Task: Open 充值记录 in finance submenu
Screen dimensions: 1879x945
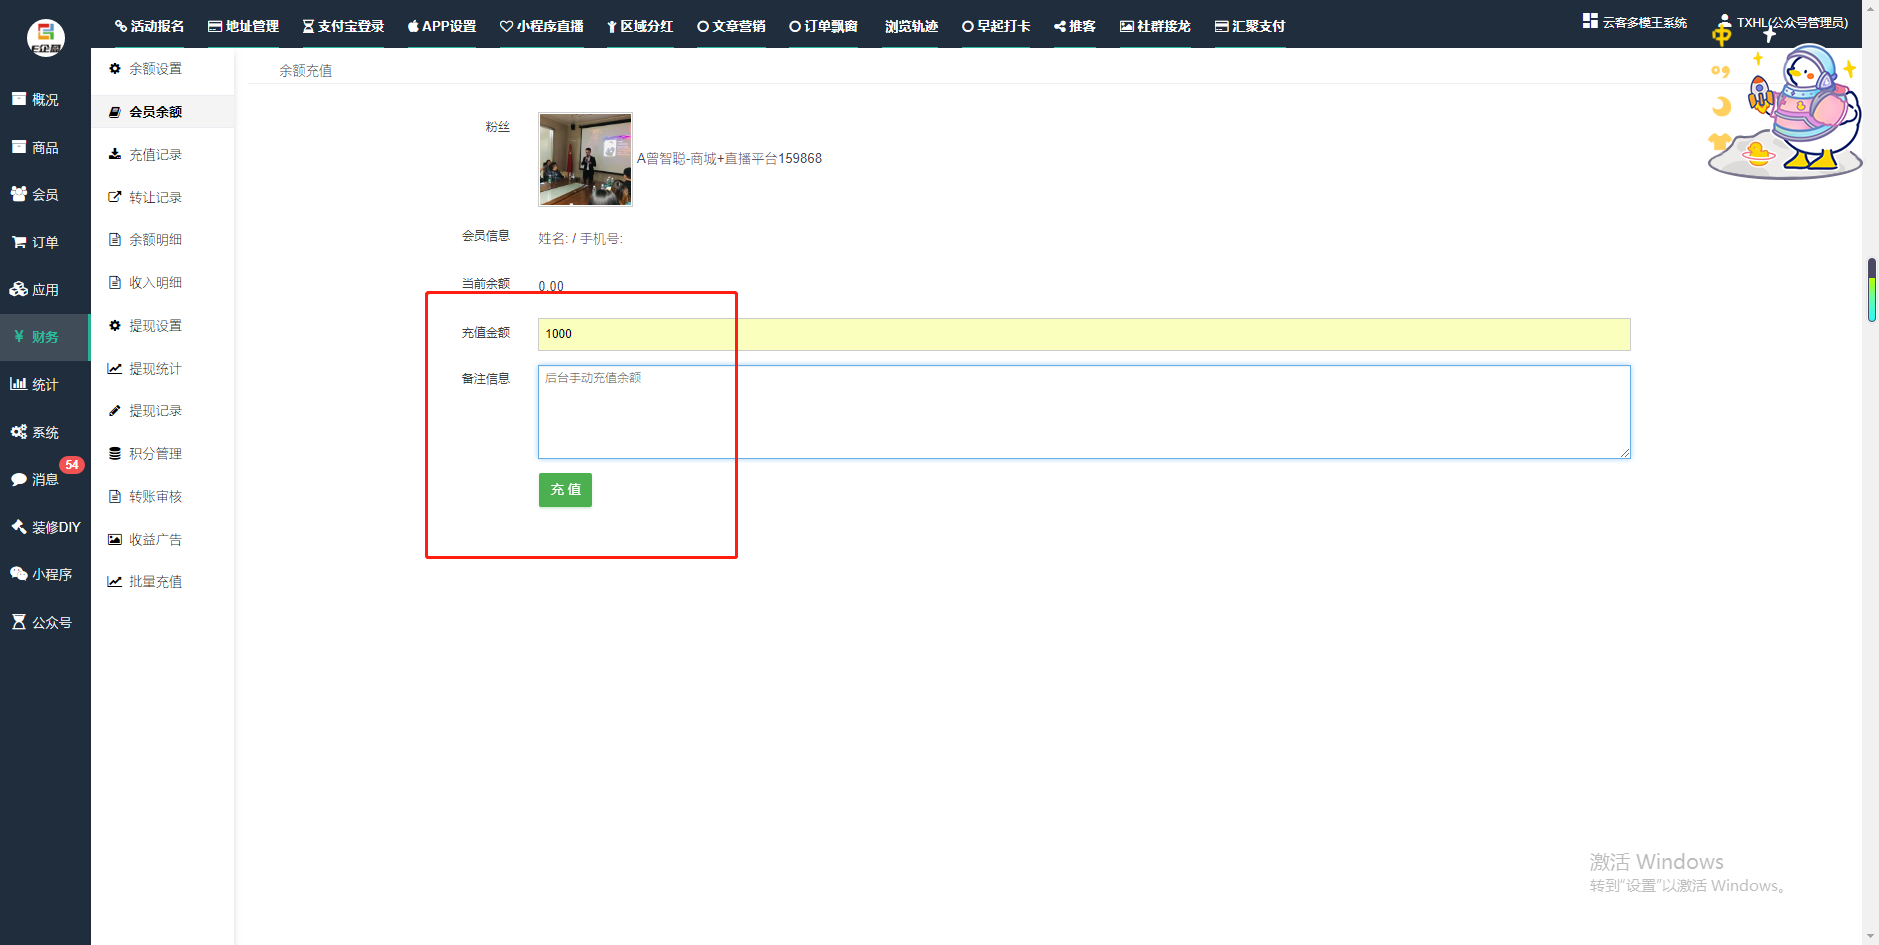Action: click(155, 155)
